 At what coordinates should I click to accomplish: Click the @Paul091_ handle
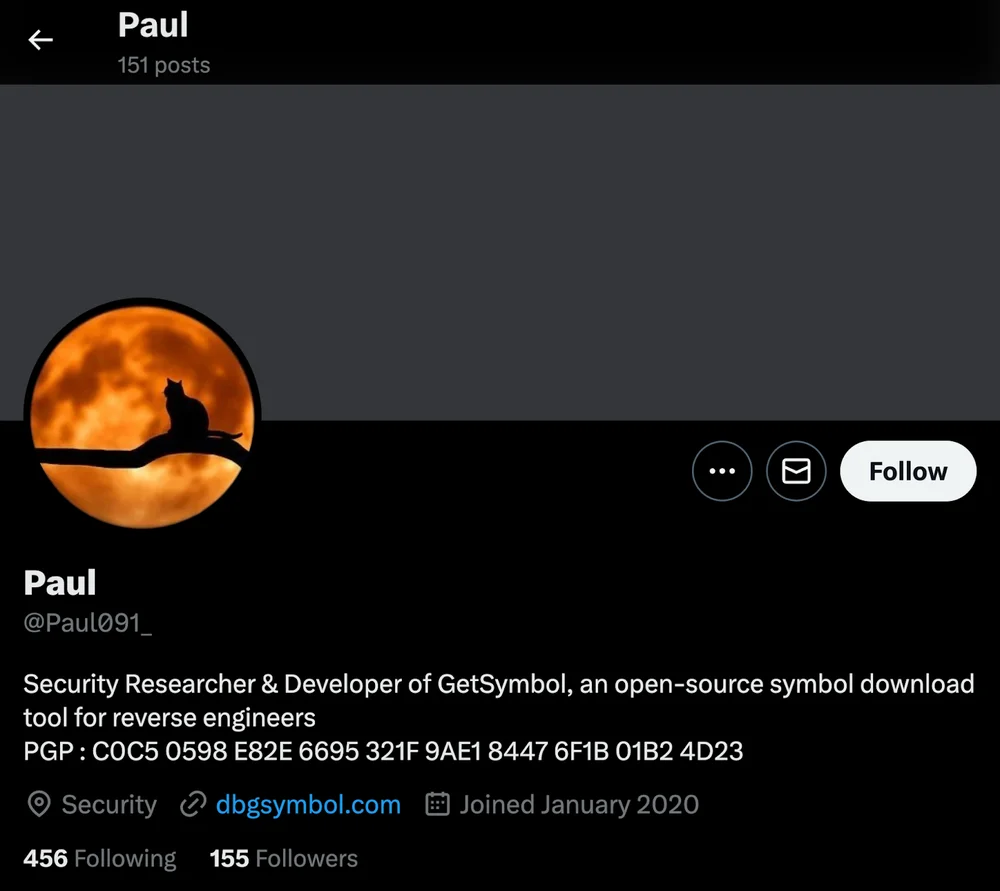(88, 622)
